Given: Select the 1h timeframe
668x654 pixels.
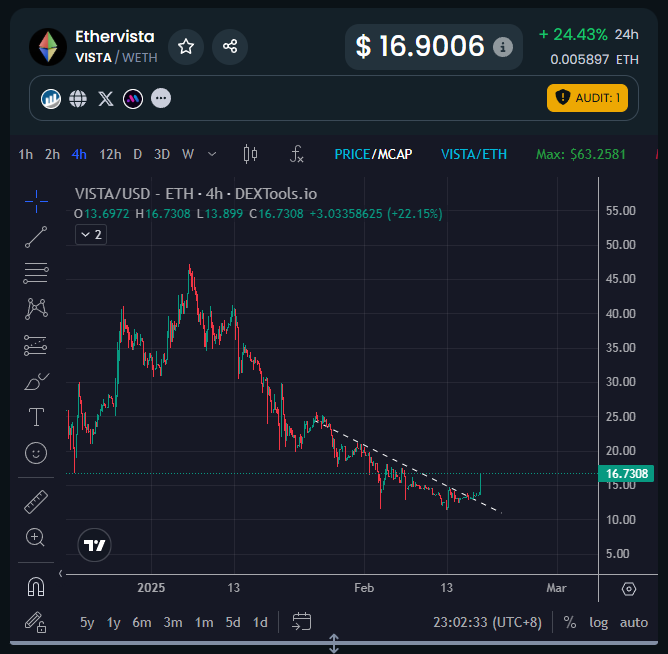Looking at the screenshot, I should pos(26,154).
